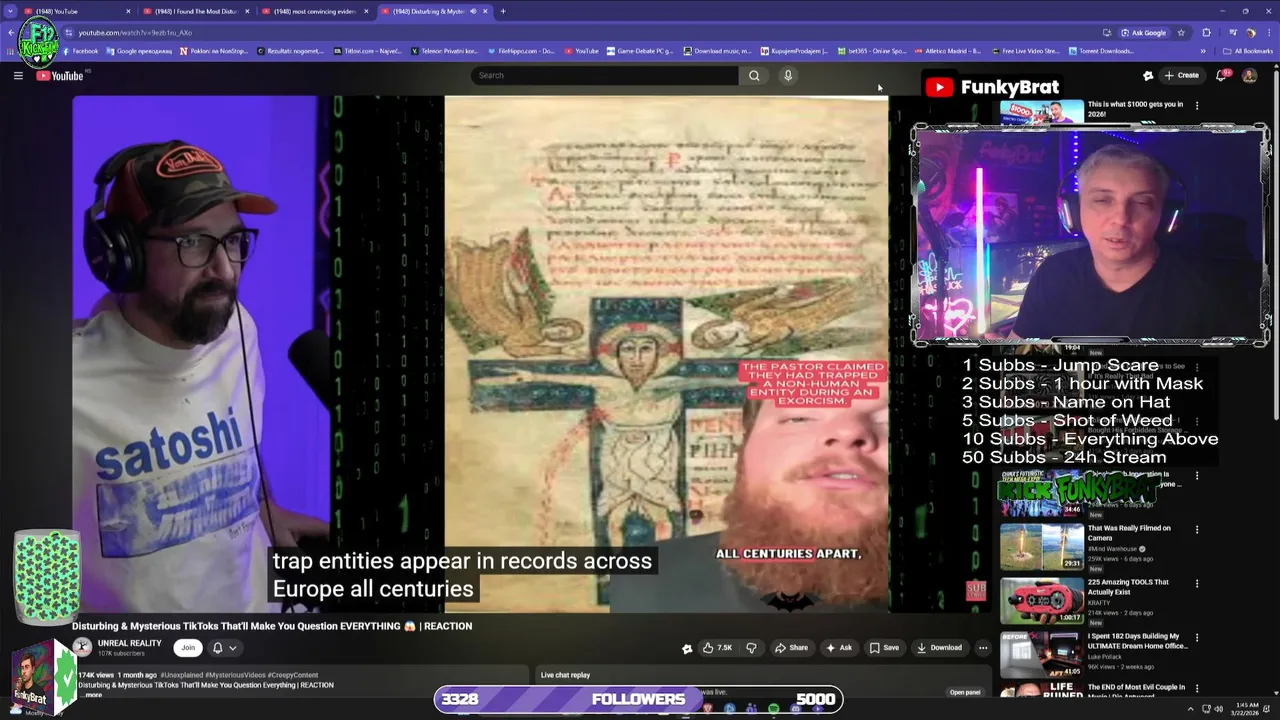Open the YouTube bookmark in bookmarks bar
The image size is (1280, 720).
[582, 51]
